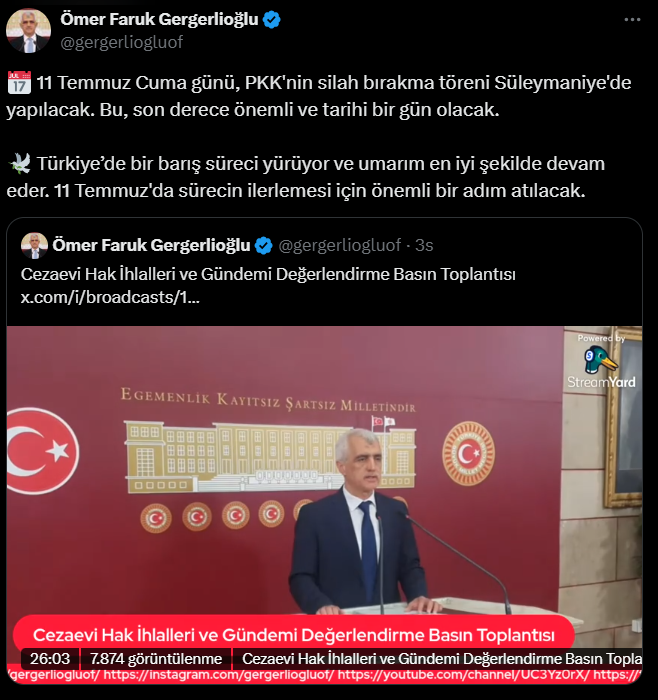Open the quoted tweet's author name
Viewport: 658px width, 700px height.
[151, 245]
